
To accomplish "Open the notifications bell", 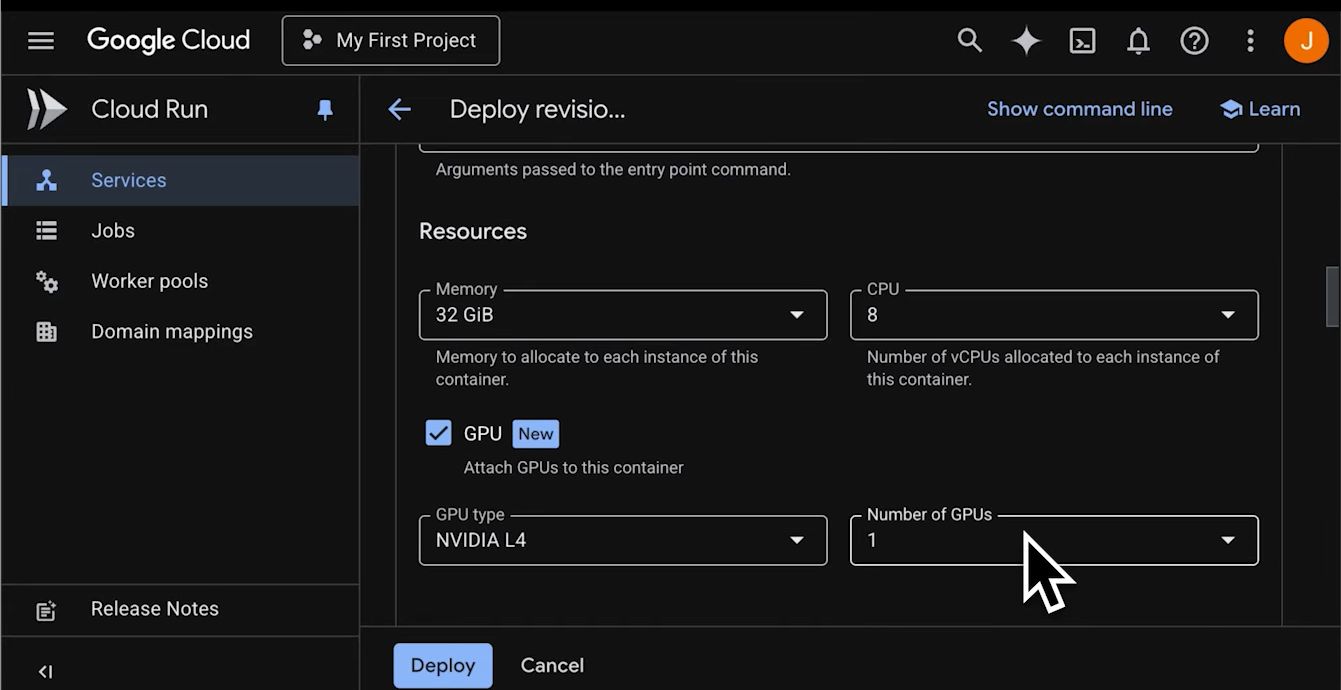I will [x=1138, y=41].
